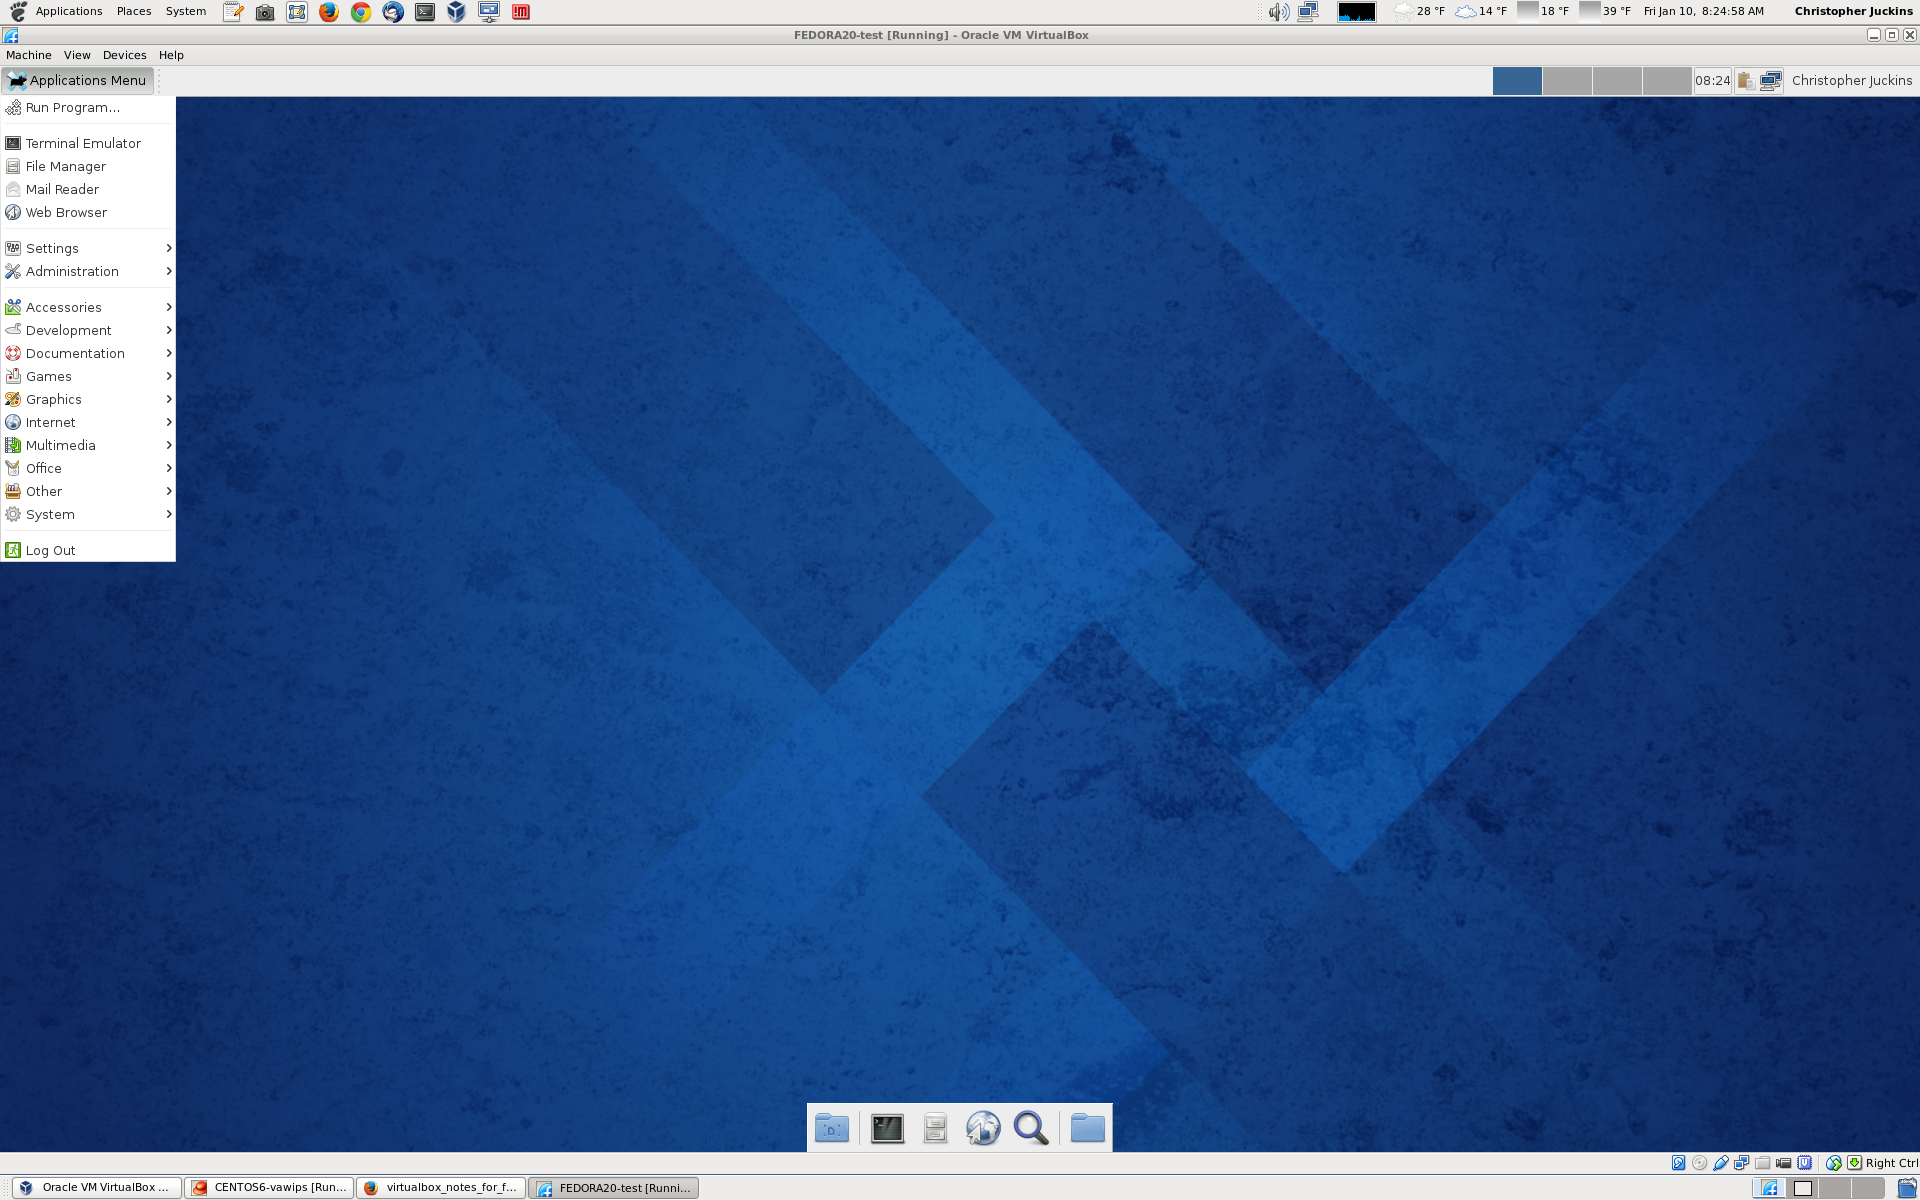Click the VirtualBox video capture indicator

tap(1784, 1163)
